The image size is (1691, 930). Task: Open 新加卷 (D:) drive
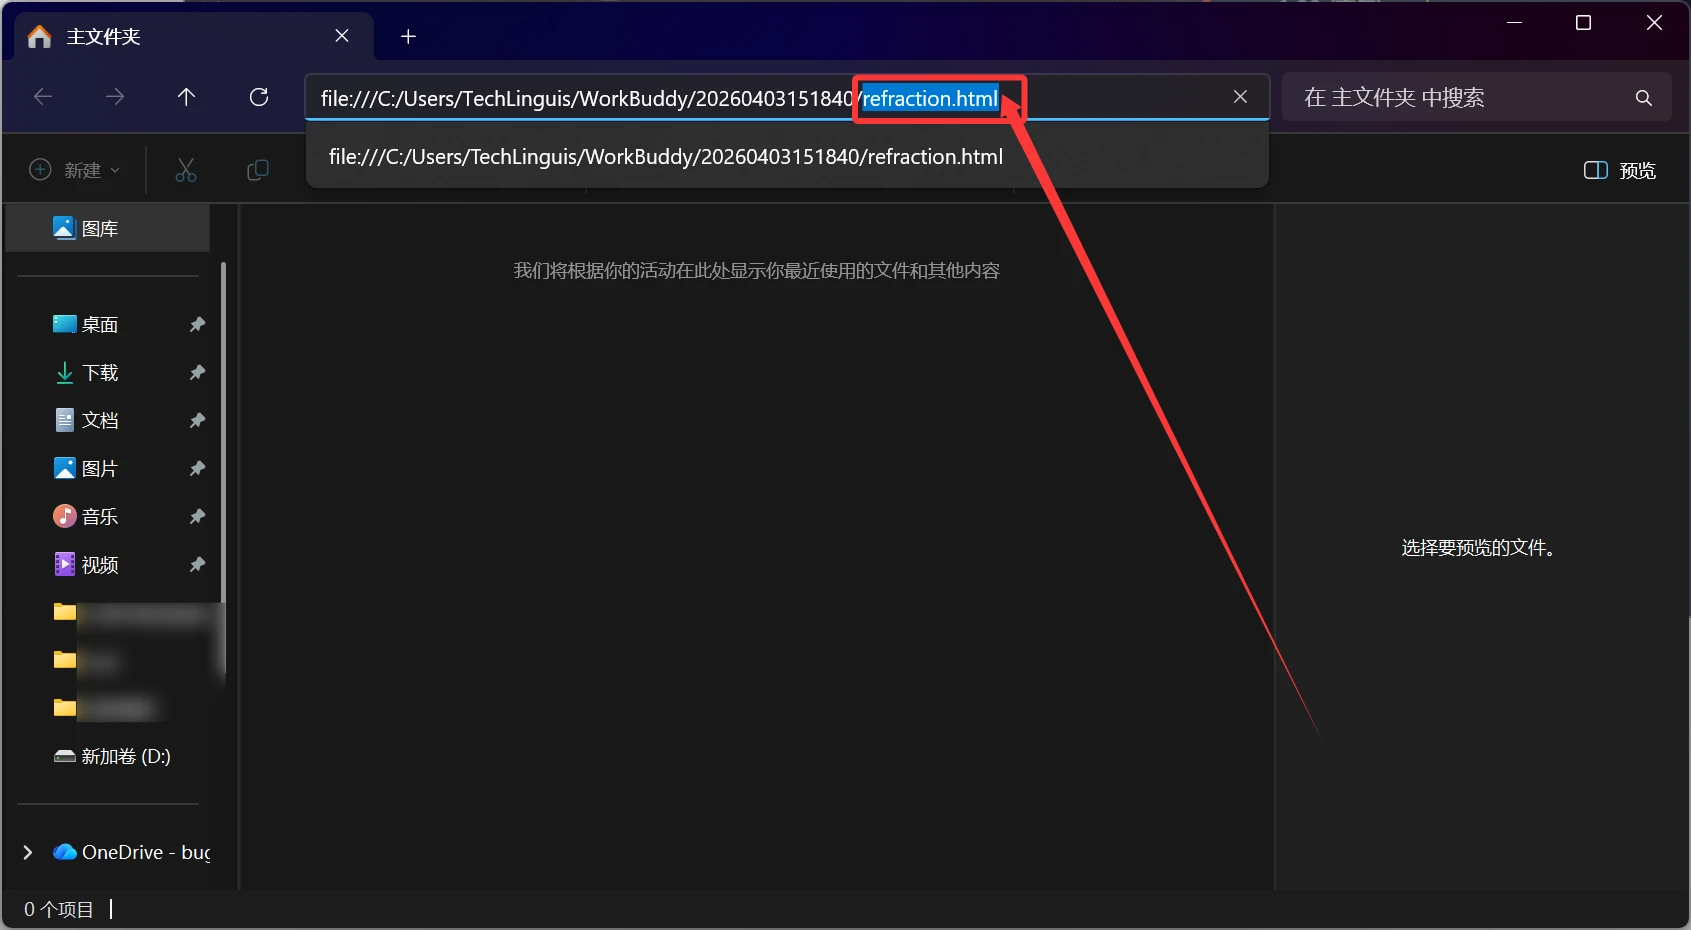pyautogui.click(x=125, y=757)
